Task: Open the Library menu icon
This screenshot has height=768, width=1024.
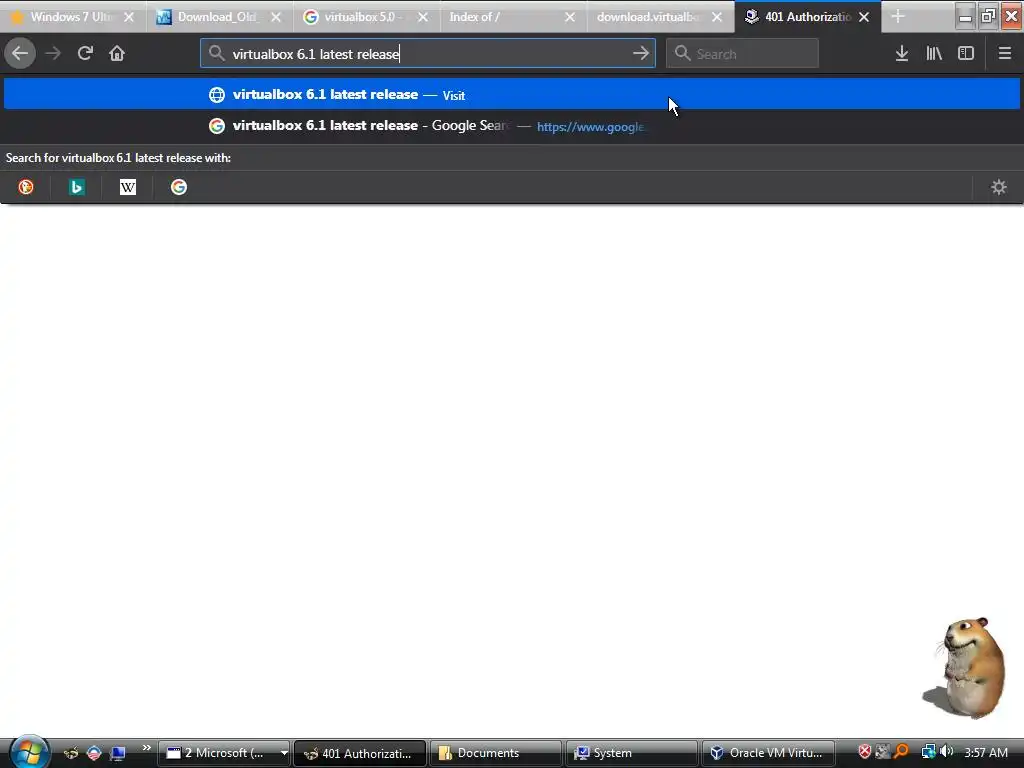Action: 934,54
